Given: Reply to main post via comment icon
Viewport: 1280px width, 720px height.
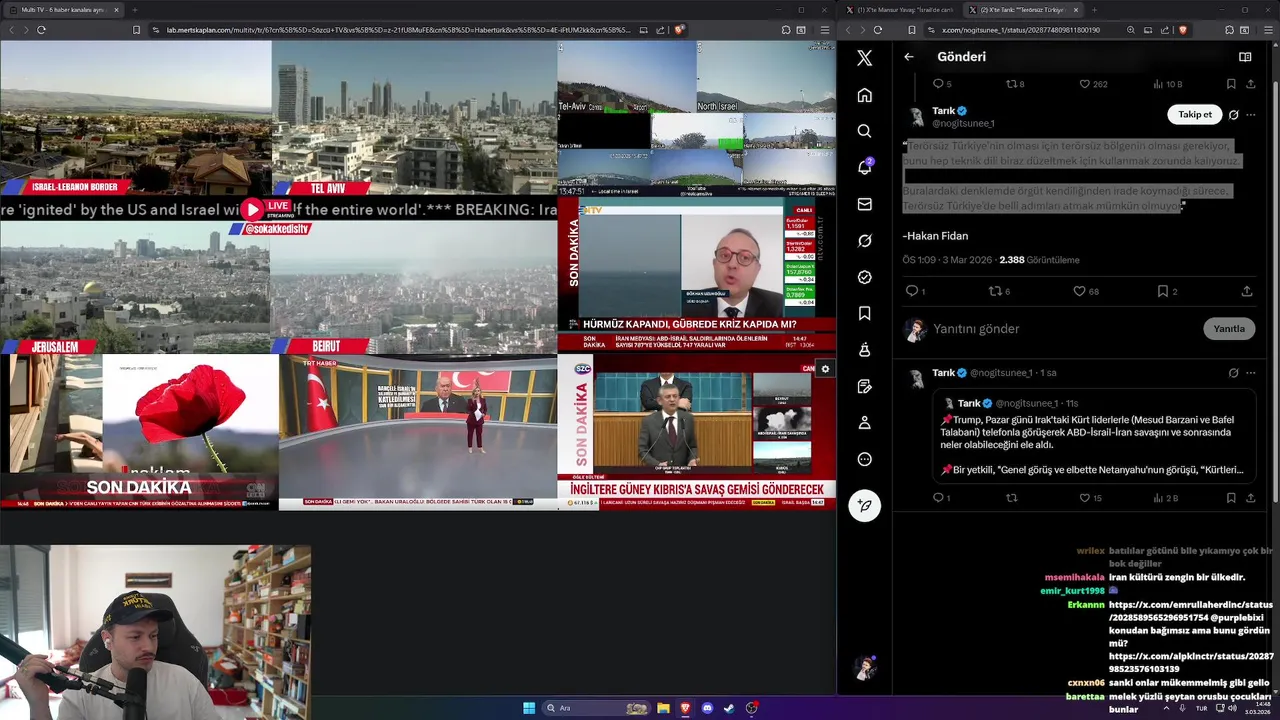Looking at the screenshot, I should tap(915, 291).
